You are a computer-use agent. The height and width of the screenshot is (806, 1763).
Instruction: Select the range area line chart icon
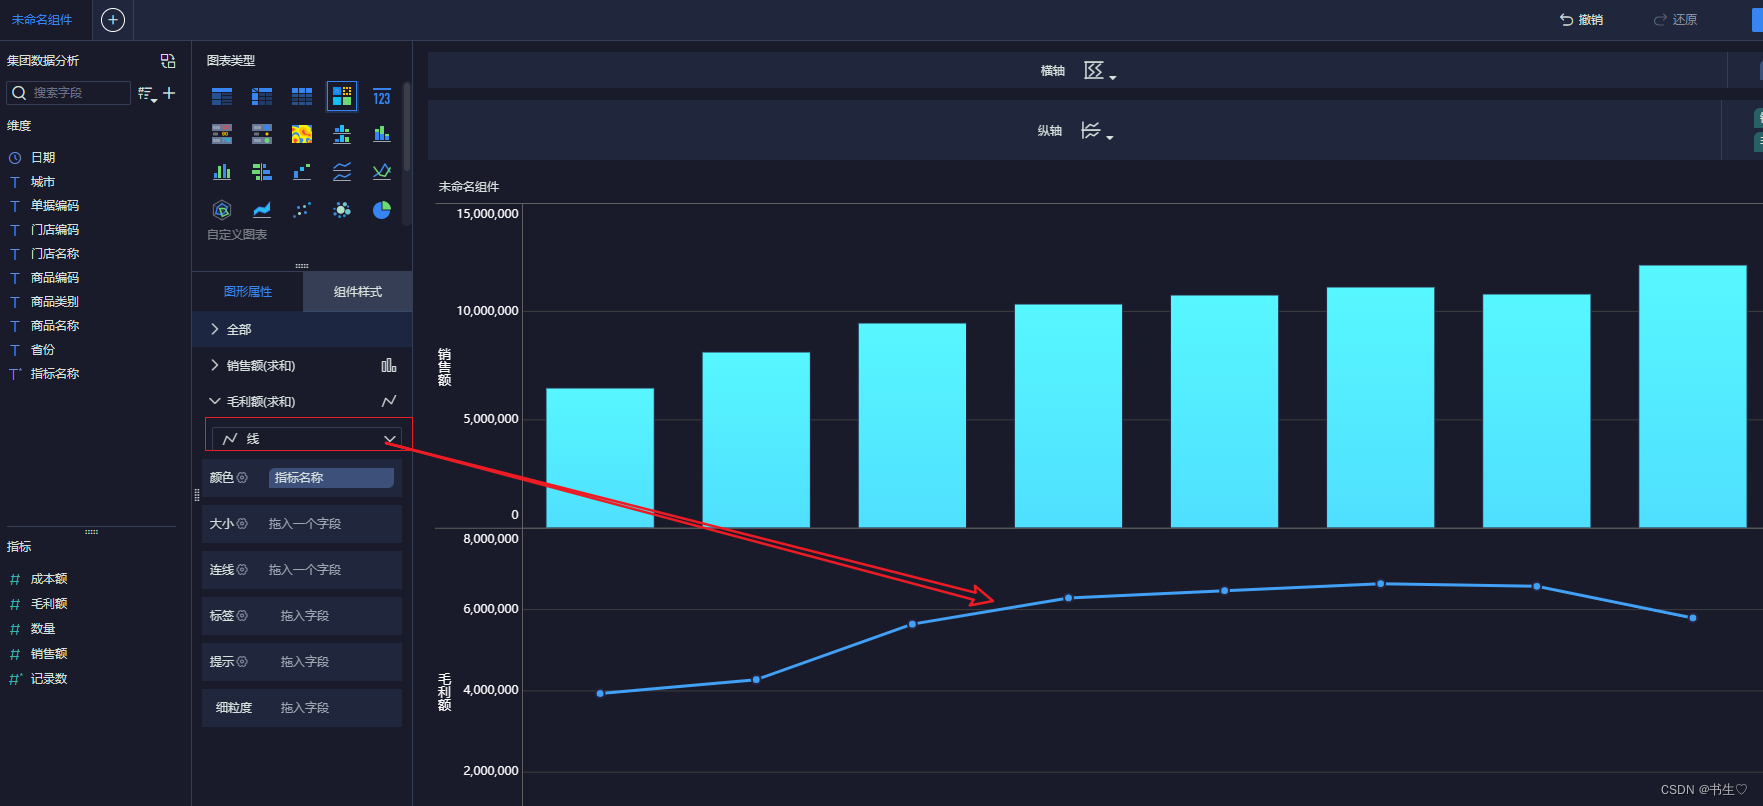click(x=382, y=172)
